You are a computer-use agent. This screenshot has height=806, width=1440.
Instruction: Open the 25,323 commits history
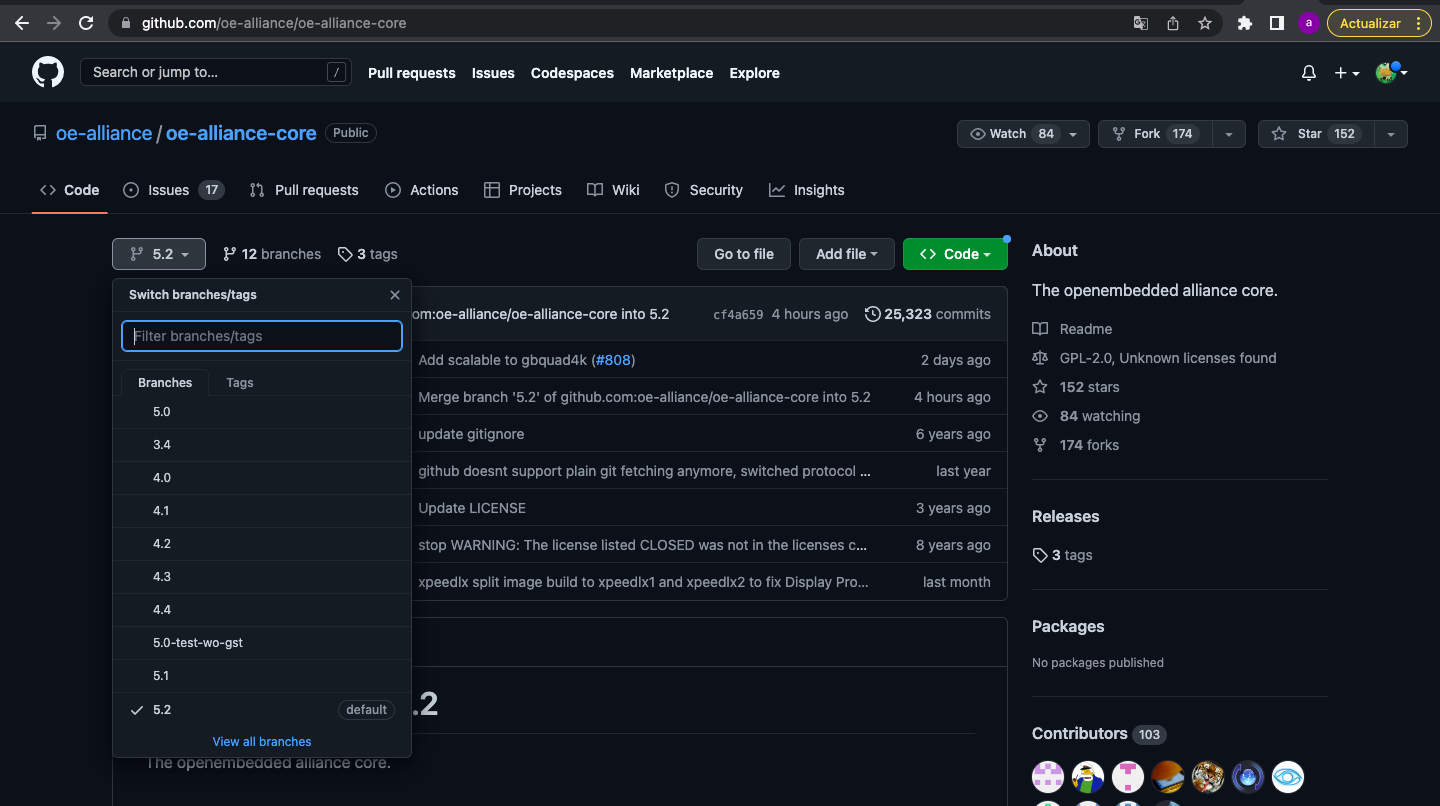point(927,314)
